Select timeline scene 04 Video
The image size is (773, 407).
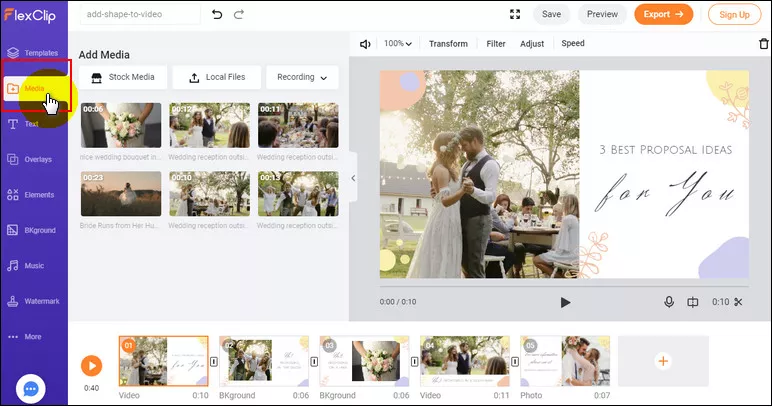tap(465, 361)
